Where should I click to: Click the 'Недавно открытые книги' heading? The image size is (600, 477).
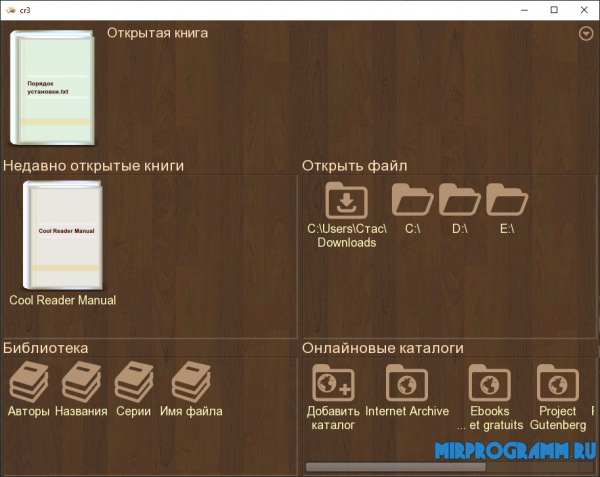[x=93, y=166]
